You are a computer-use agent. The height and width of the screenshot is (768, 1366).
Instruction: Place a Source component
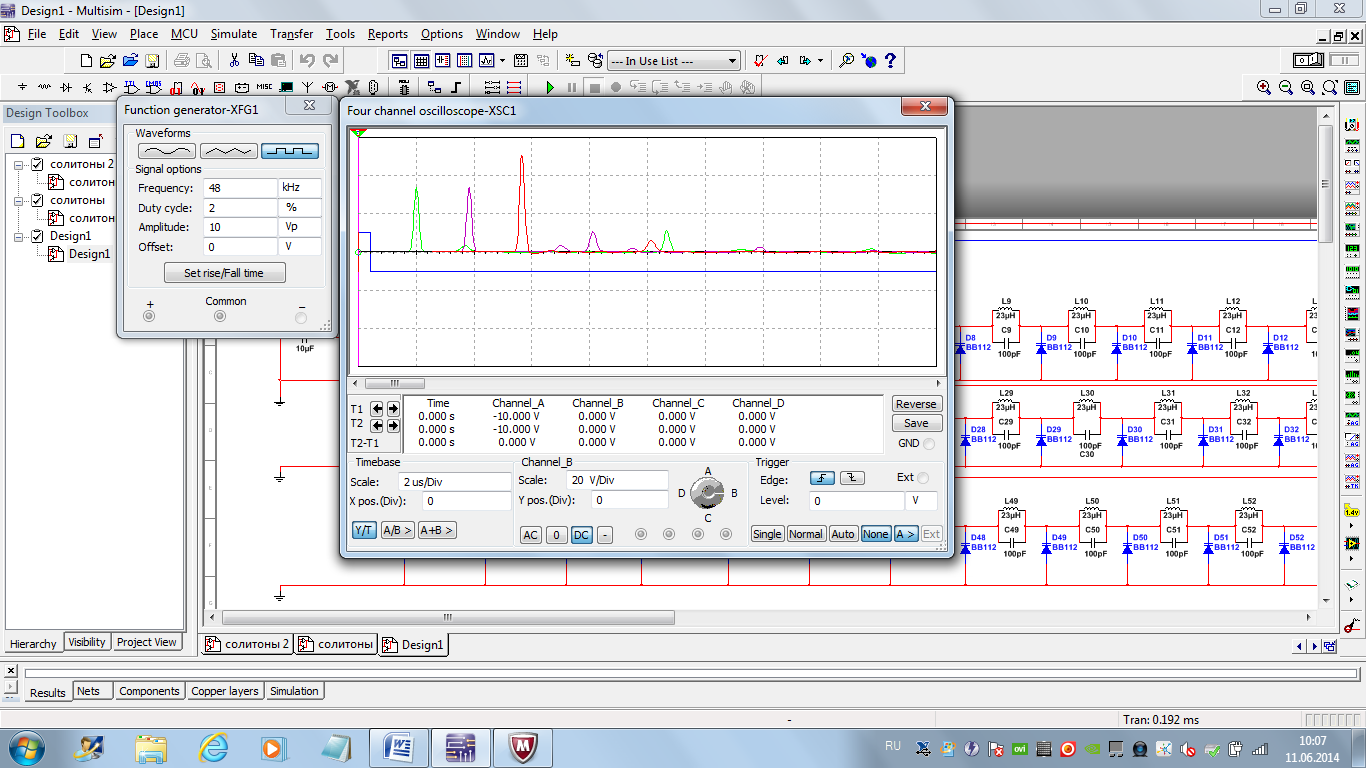[x=22, y=87]
